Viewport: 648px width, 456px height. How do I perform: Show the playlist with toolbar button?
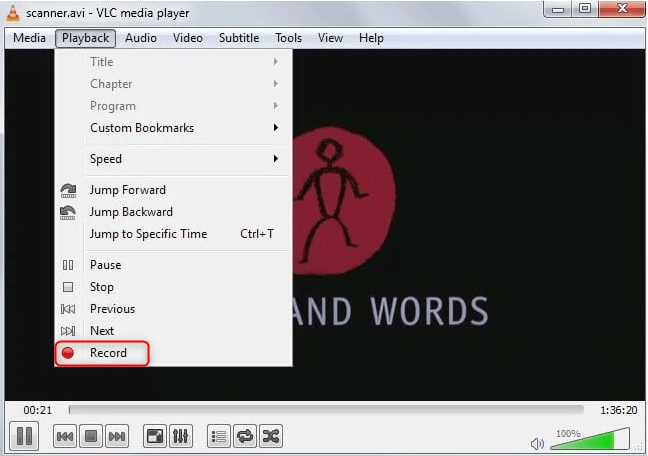coord(219,436)
